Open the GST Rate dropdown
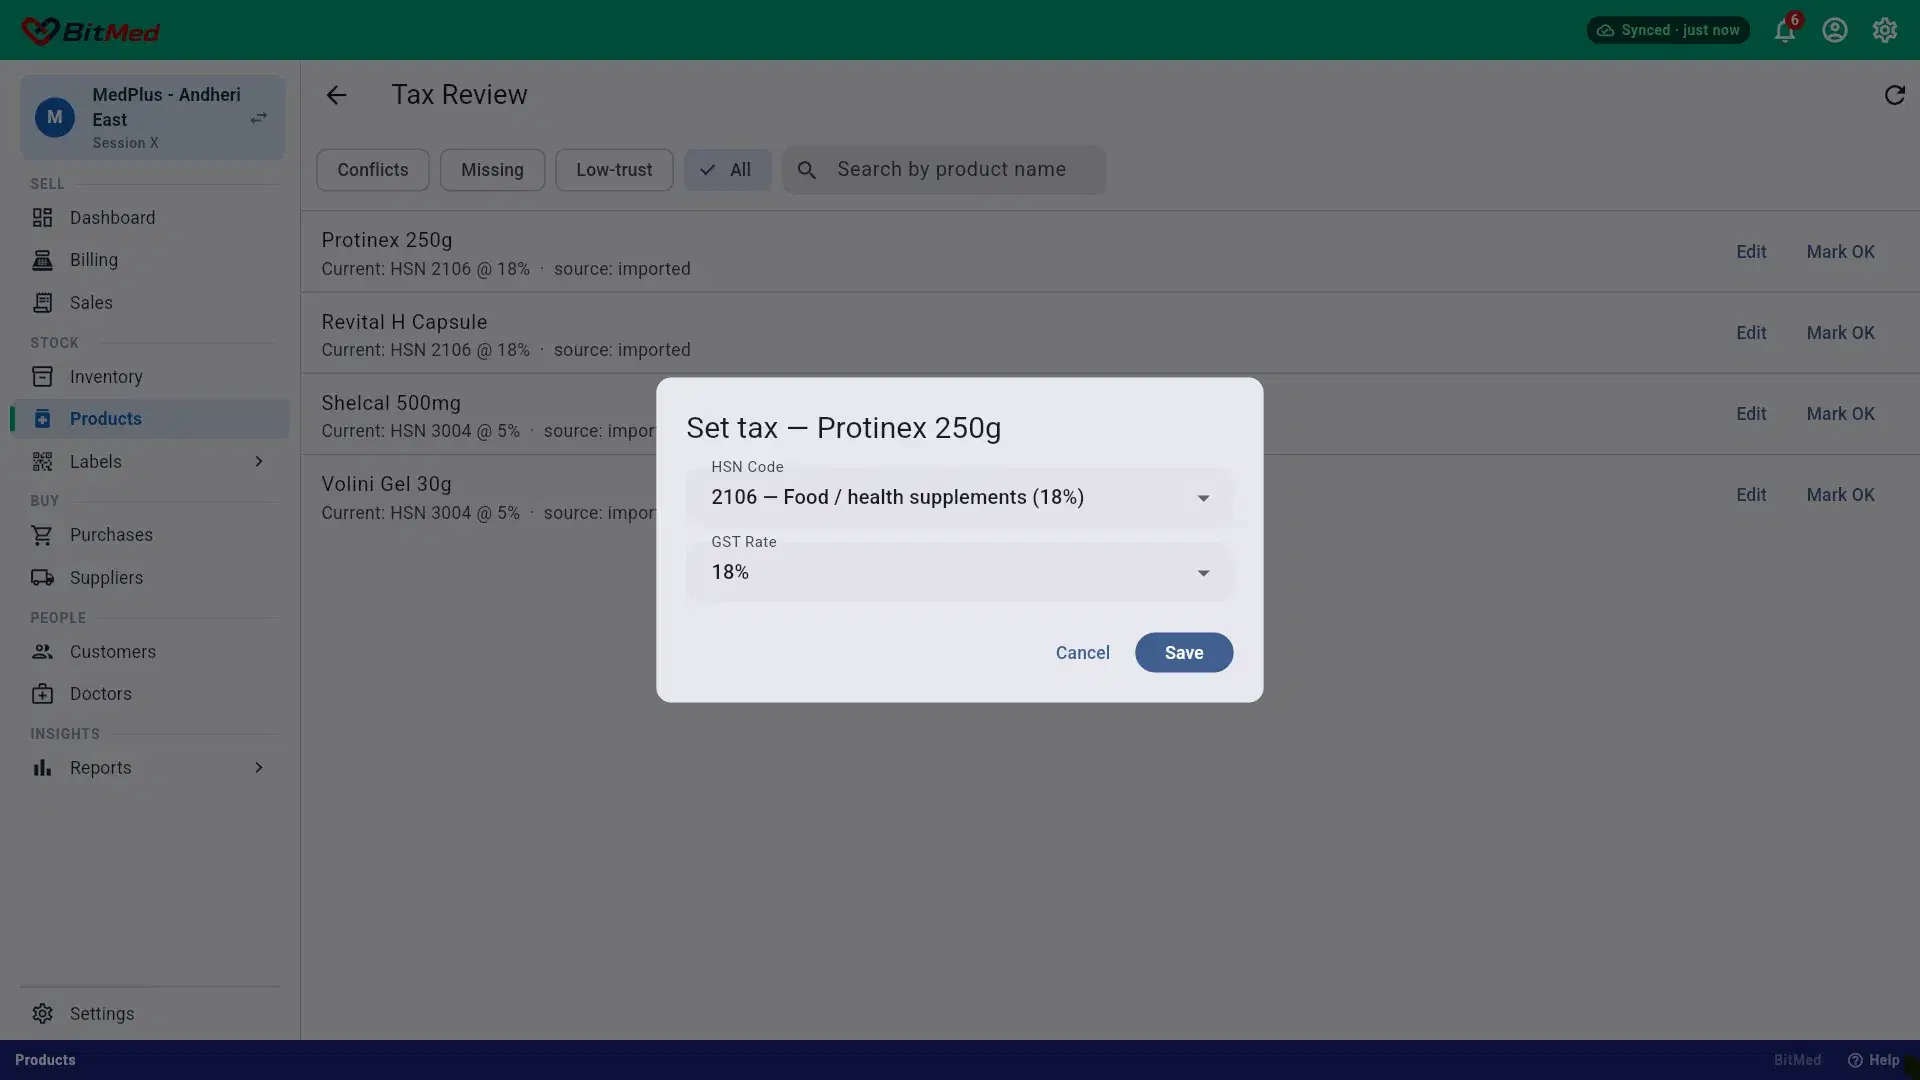This screenshot has width=1920, height=1080. pyautogui.click(x=959, y=573)
